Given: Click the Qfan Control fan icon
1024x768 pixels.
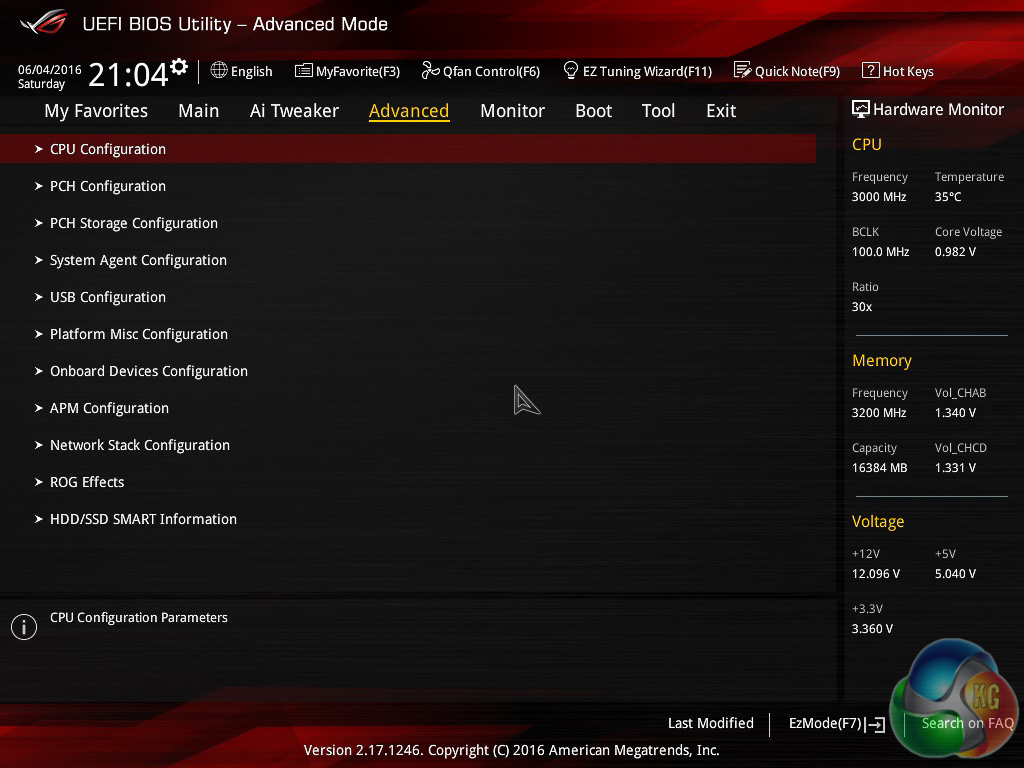Looking at the screenshot, I should (x=430, y=70).
